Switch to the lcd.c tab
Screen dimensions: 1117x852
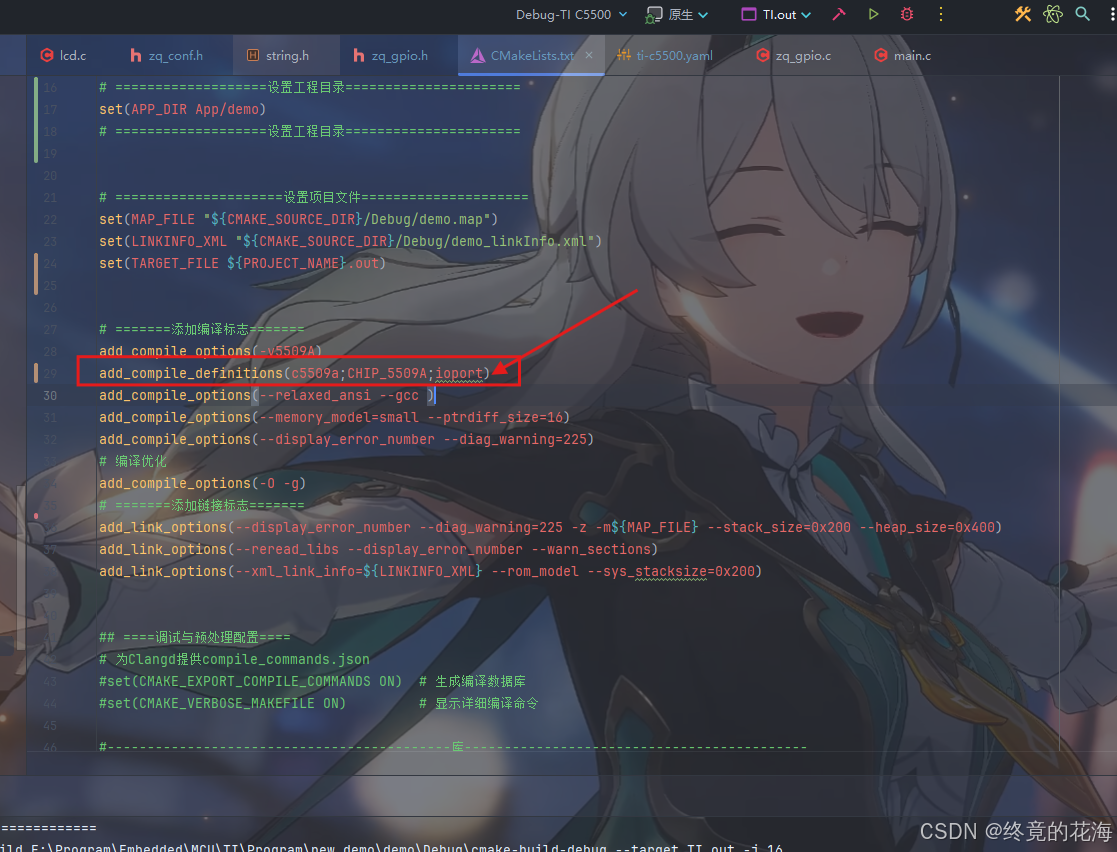(63, 56)
